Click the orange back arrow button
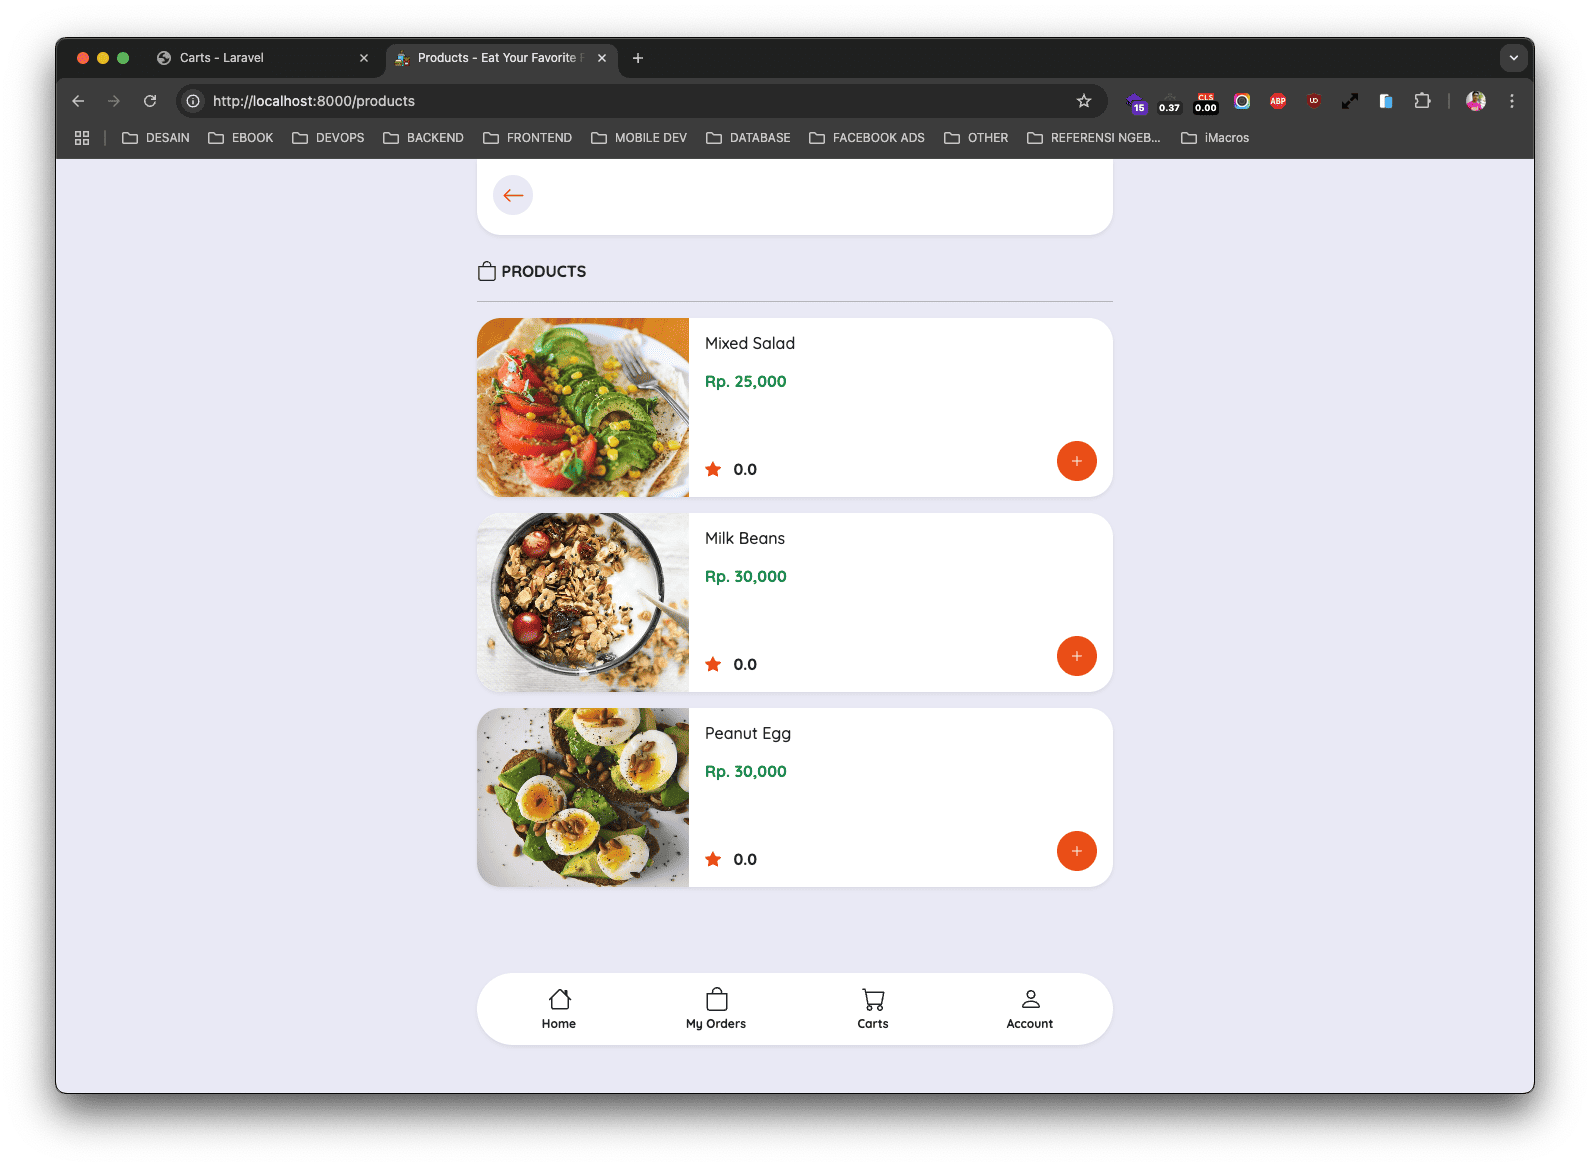 [513, 195]
